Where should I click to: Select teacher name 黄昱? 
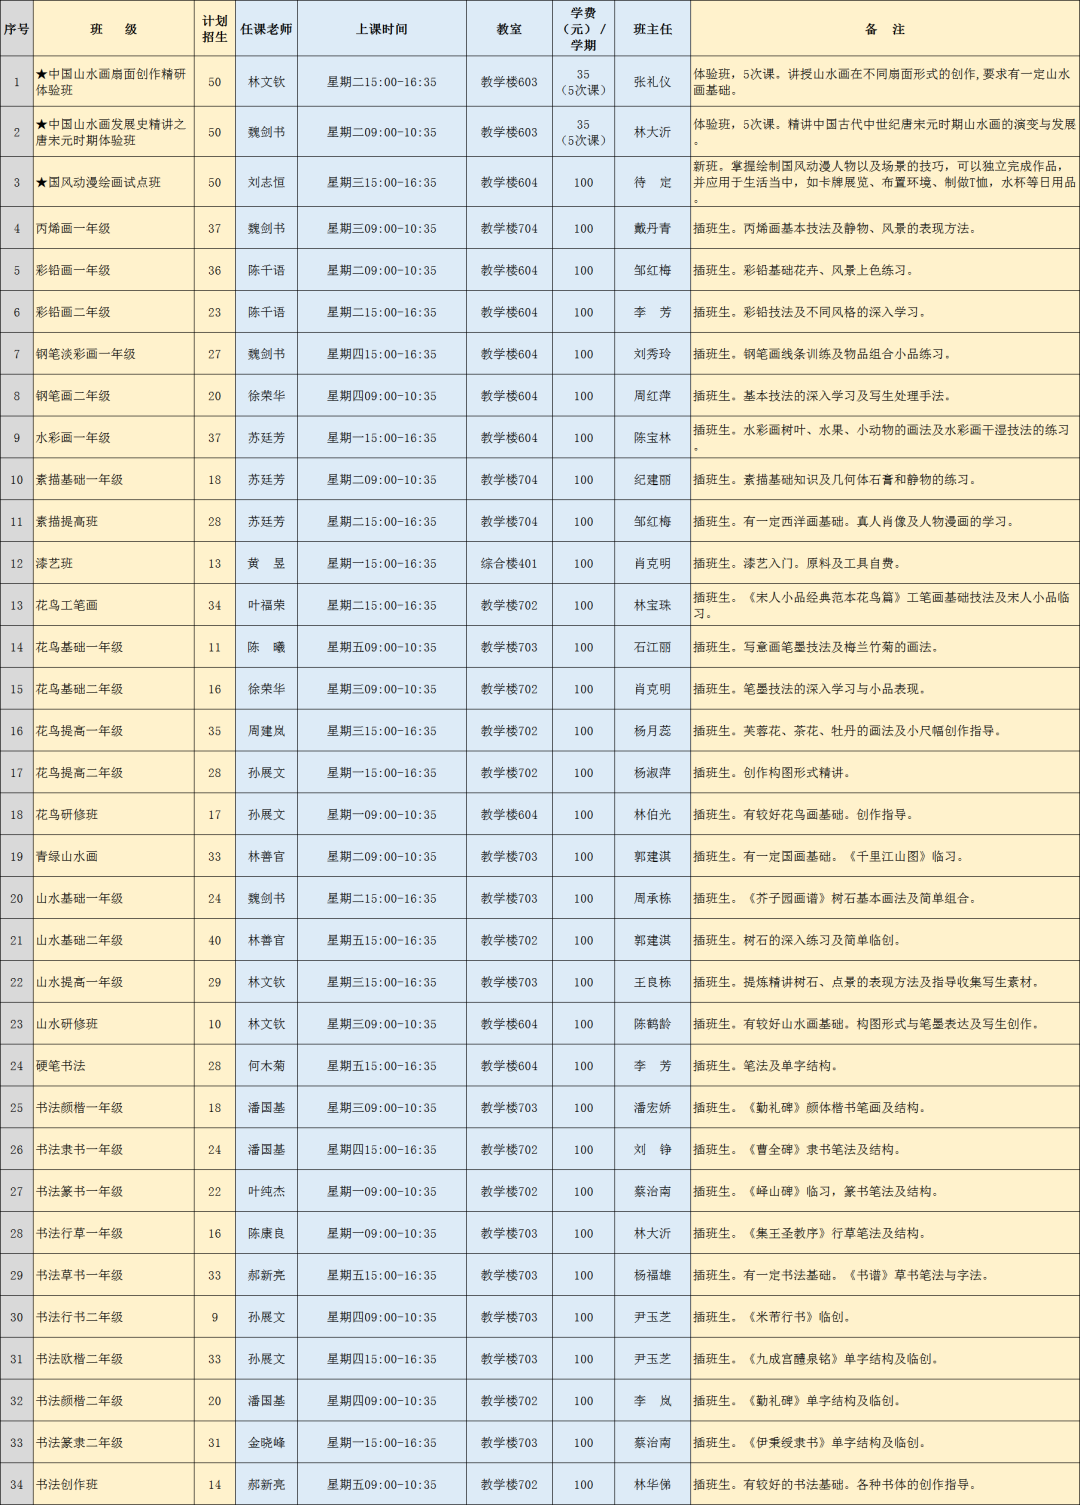click(x=266, y=564)
